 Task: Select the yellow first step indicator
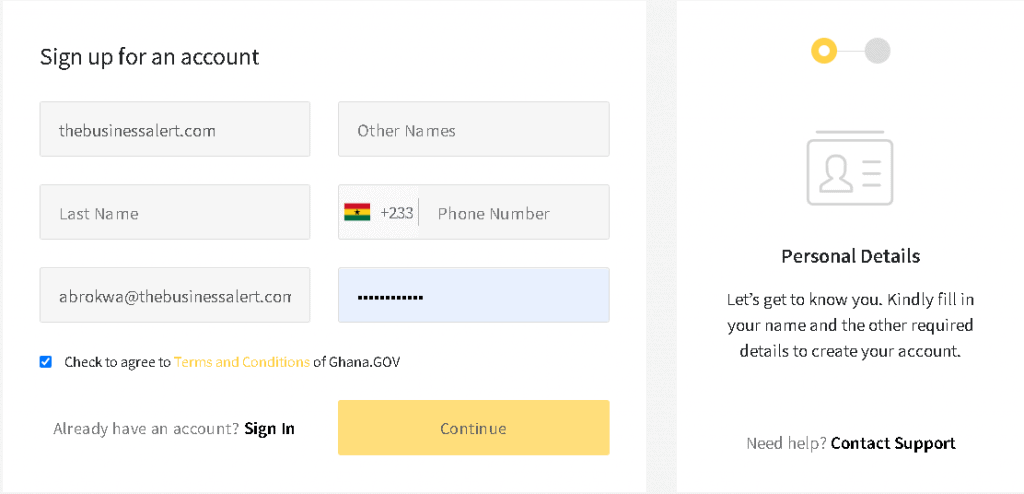[x=824, y=51]
